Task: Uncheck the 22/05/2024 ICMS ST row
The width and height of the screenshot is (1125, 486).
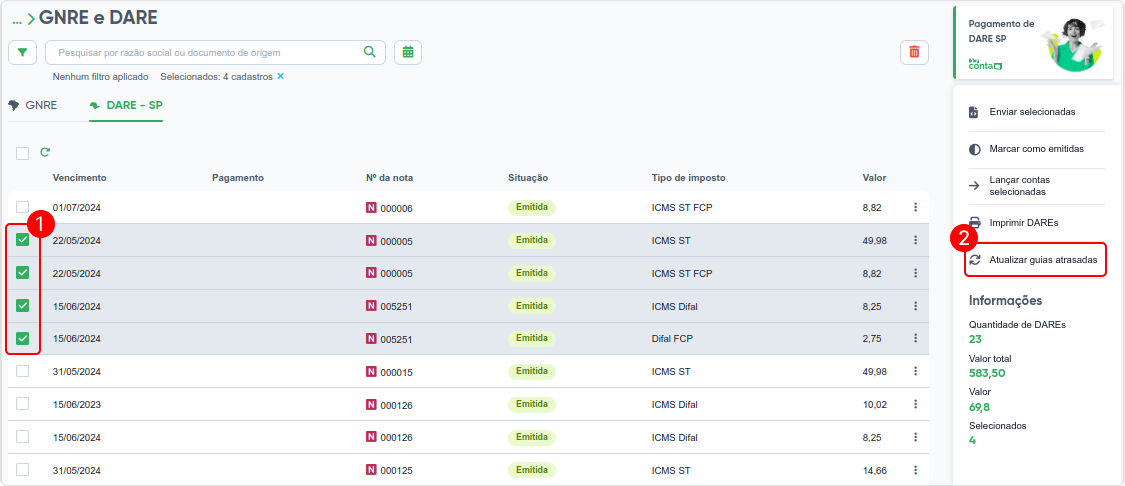Action: click(22, 240)
